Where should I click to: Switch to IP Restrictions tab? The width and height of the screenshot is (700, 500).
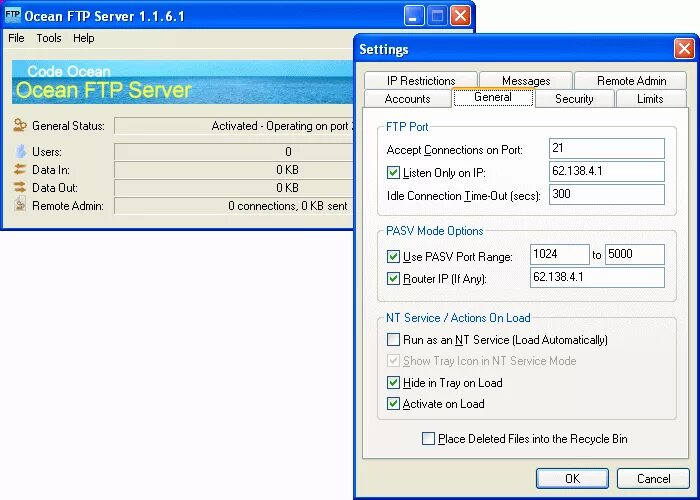[x=421, y=81]
